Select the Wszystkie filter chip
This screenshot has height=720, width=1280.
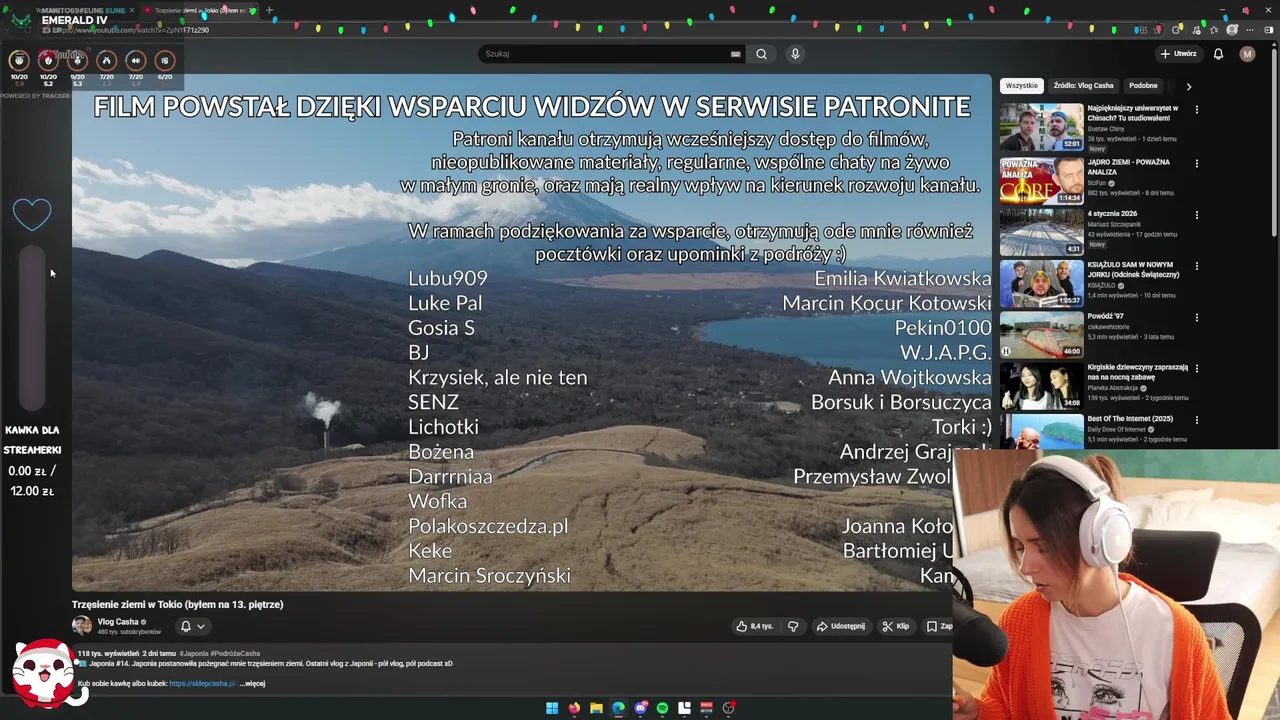(1021, 86)
